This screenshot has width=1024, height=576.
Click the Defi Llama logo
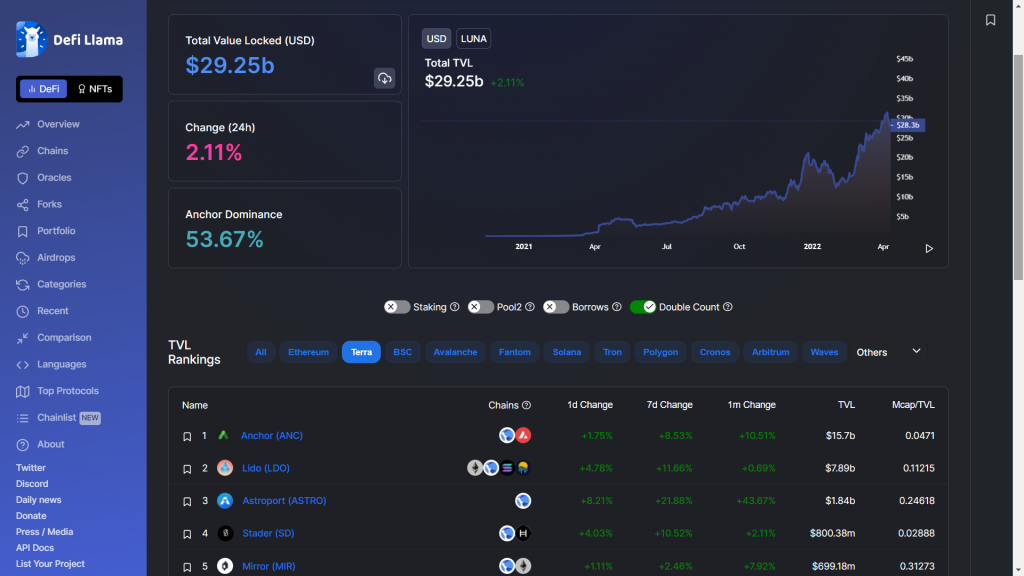pyautogui.click(x=69, y=39)
